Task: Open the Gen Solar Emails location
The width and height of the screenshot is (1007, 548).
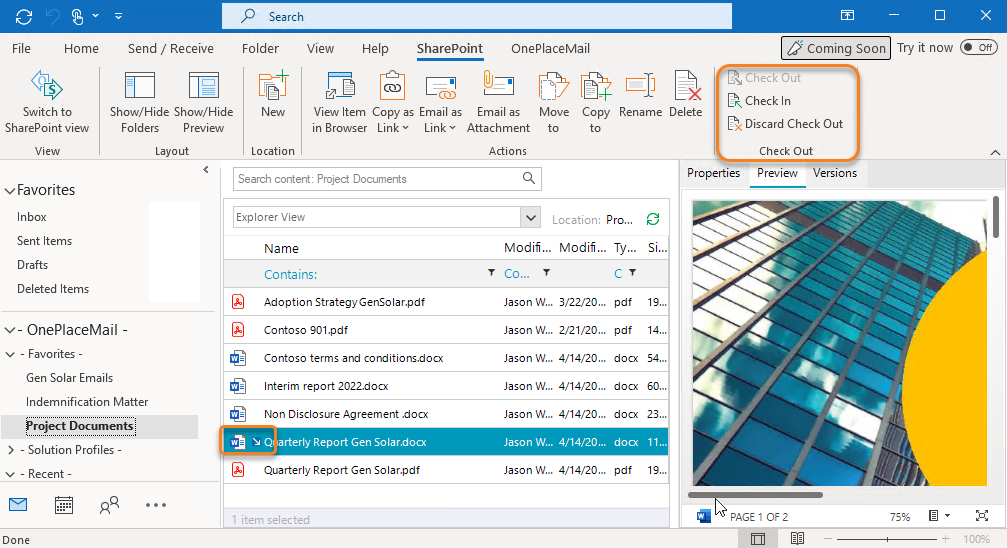Action: (x=69, y=378)
